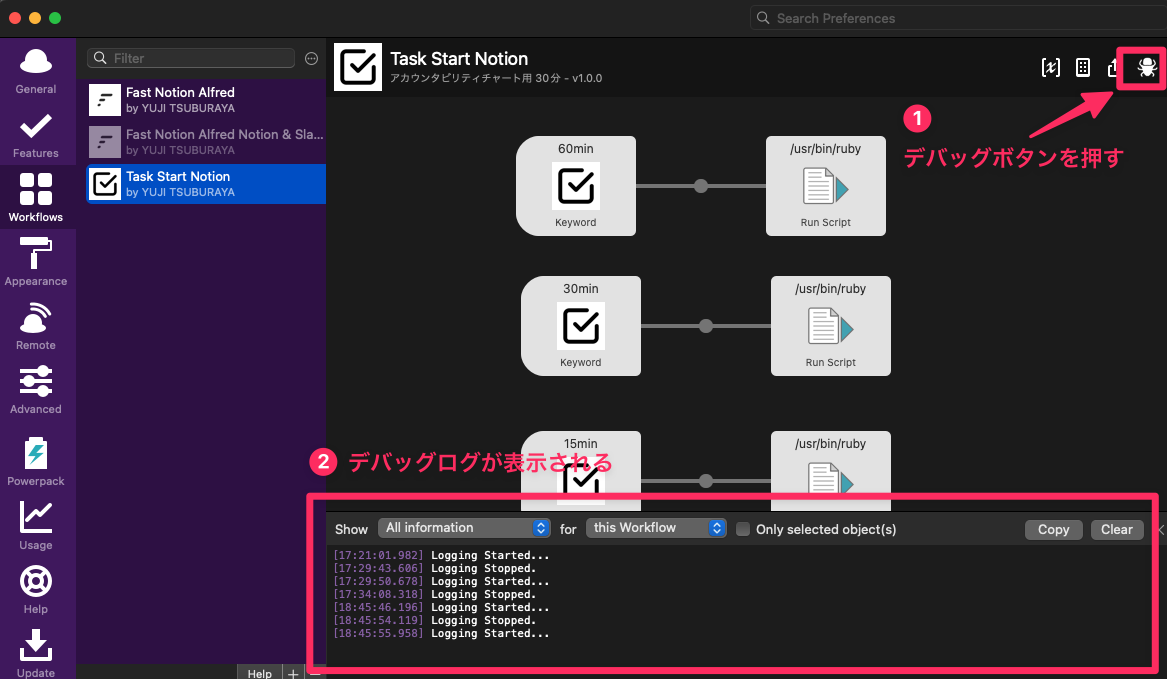This screenshot has height=679, width=1167.
Task: Open the Update section
Action: (x=36, y=654)
